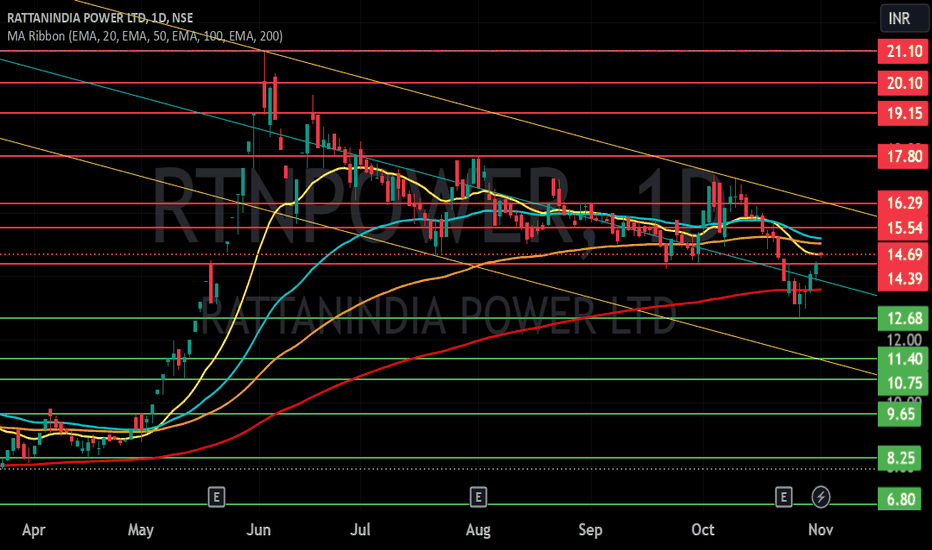This screenshot has width=932, height=550.
Task: Click the 10.75 green support label
Action: pos(903,383)
